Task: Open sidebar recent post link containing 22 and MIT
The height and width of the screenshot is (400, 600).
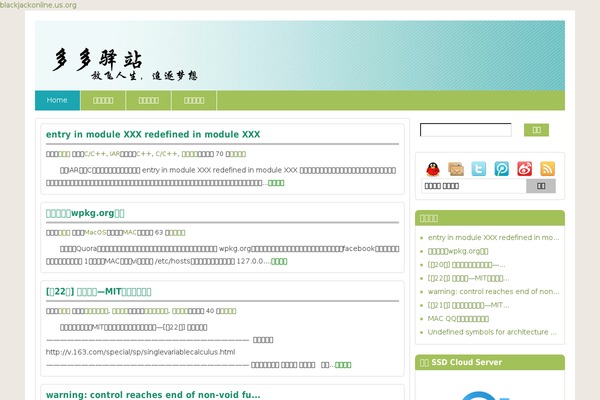Action: coord(468,278)
